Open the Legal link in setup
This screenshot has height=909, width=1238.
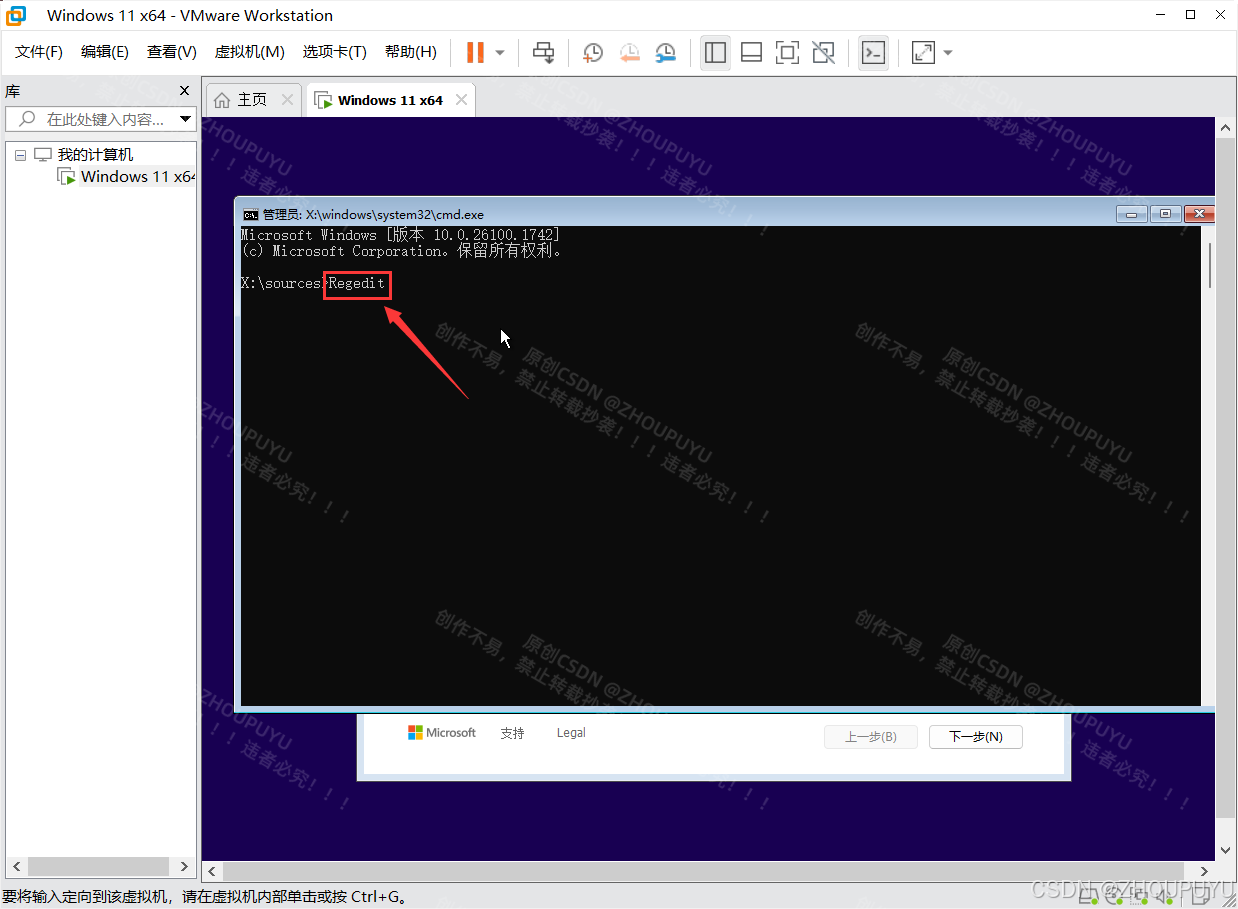(x=571, y=733)
